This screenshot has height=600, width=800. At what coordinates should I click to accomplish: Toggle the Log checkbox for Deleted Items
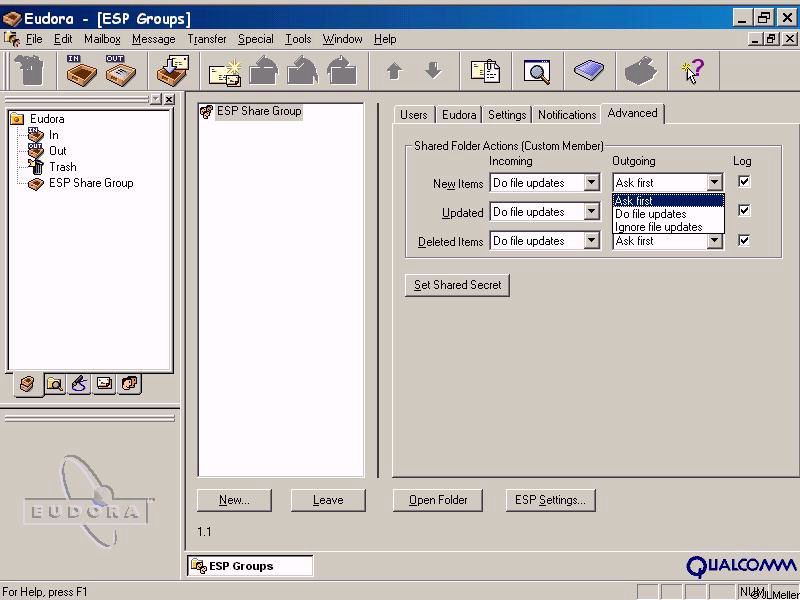click(744, 240)
